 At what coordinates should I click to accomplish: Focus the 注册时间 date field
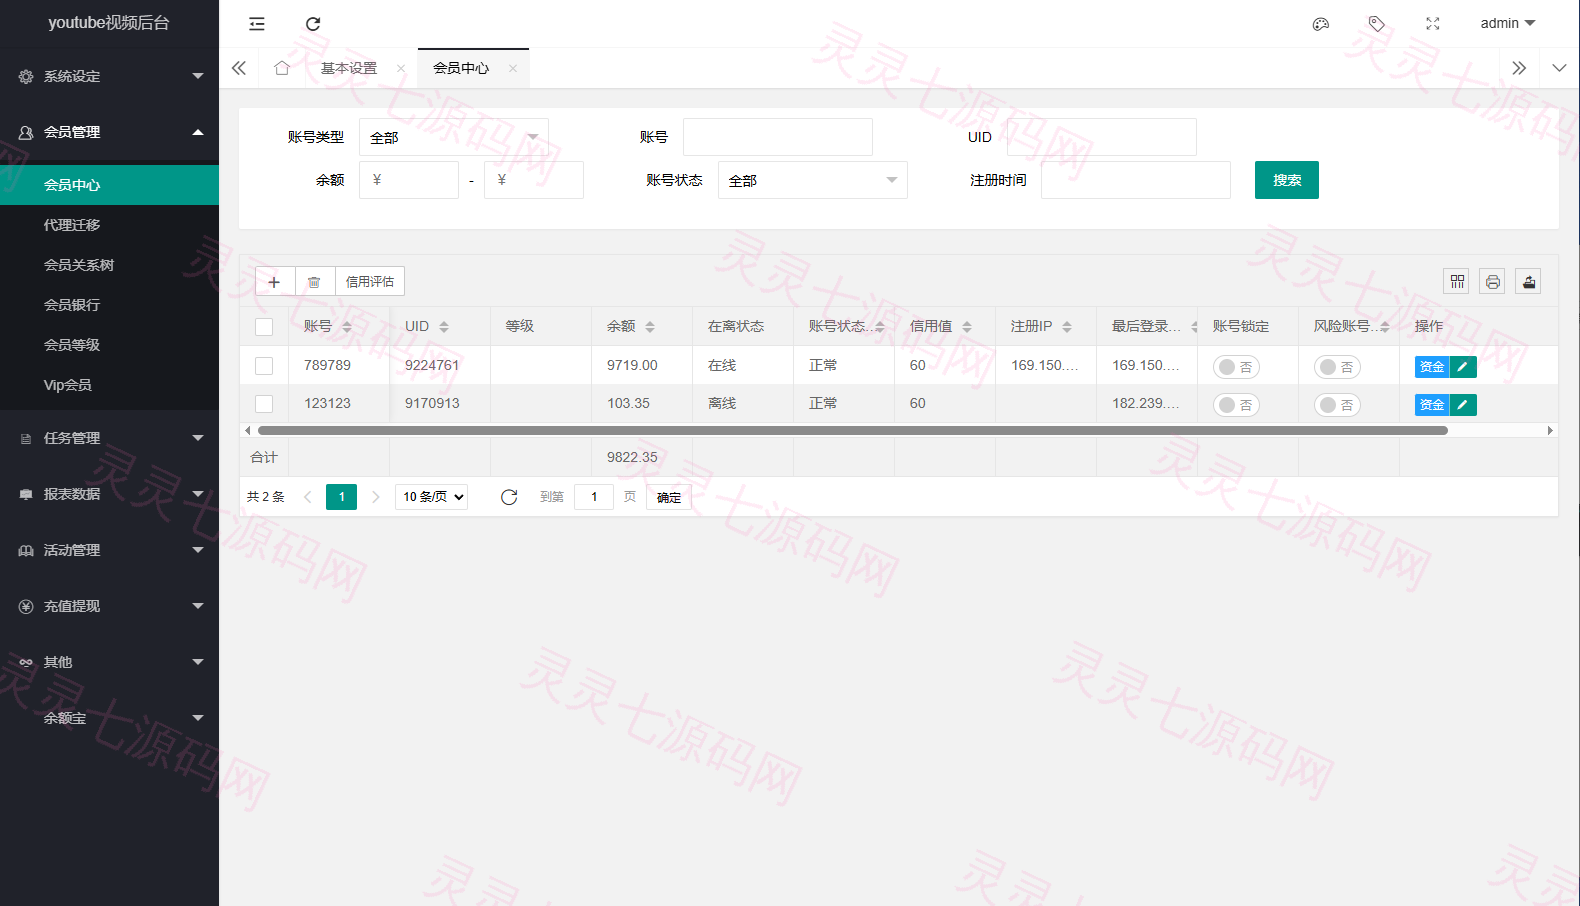(1136, 180)
